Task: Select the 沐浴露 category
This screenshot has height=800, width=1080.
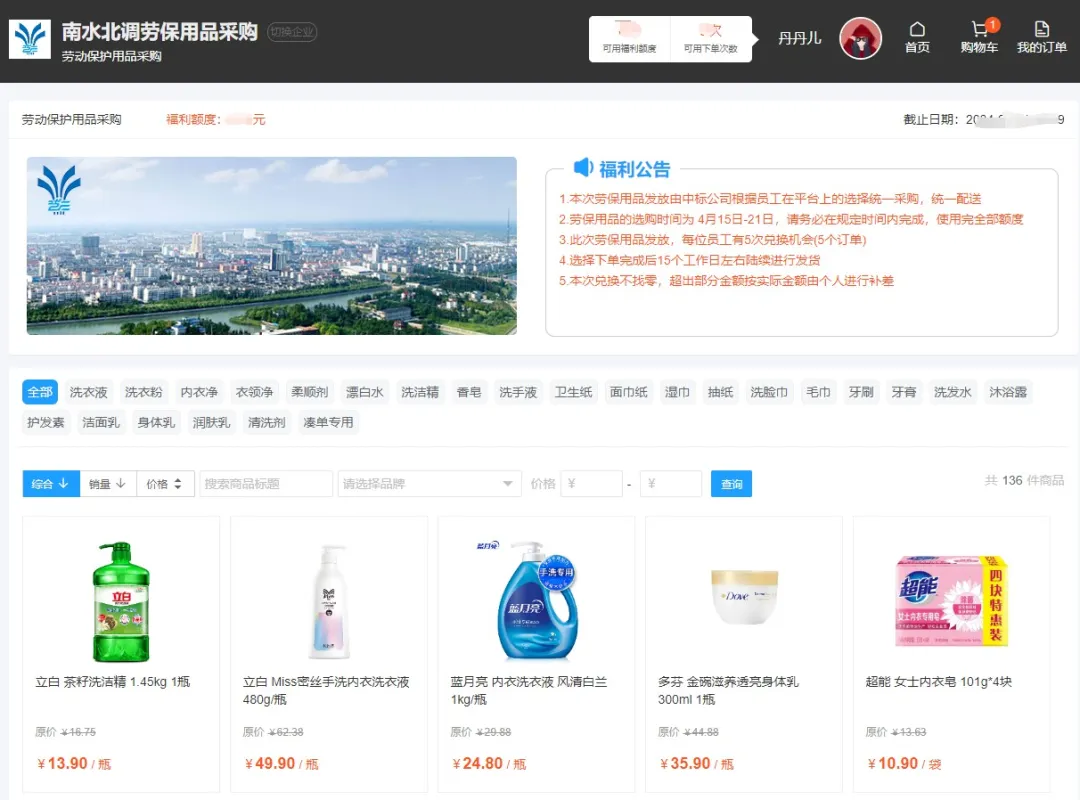Action: click(x=1008, y=392)
